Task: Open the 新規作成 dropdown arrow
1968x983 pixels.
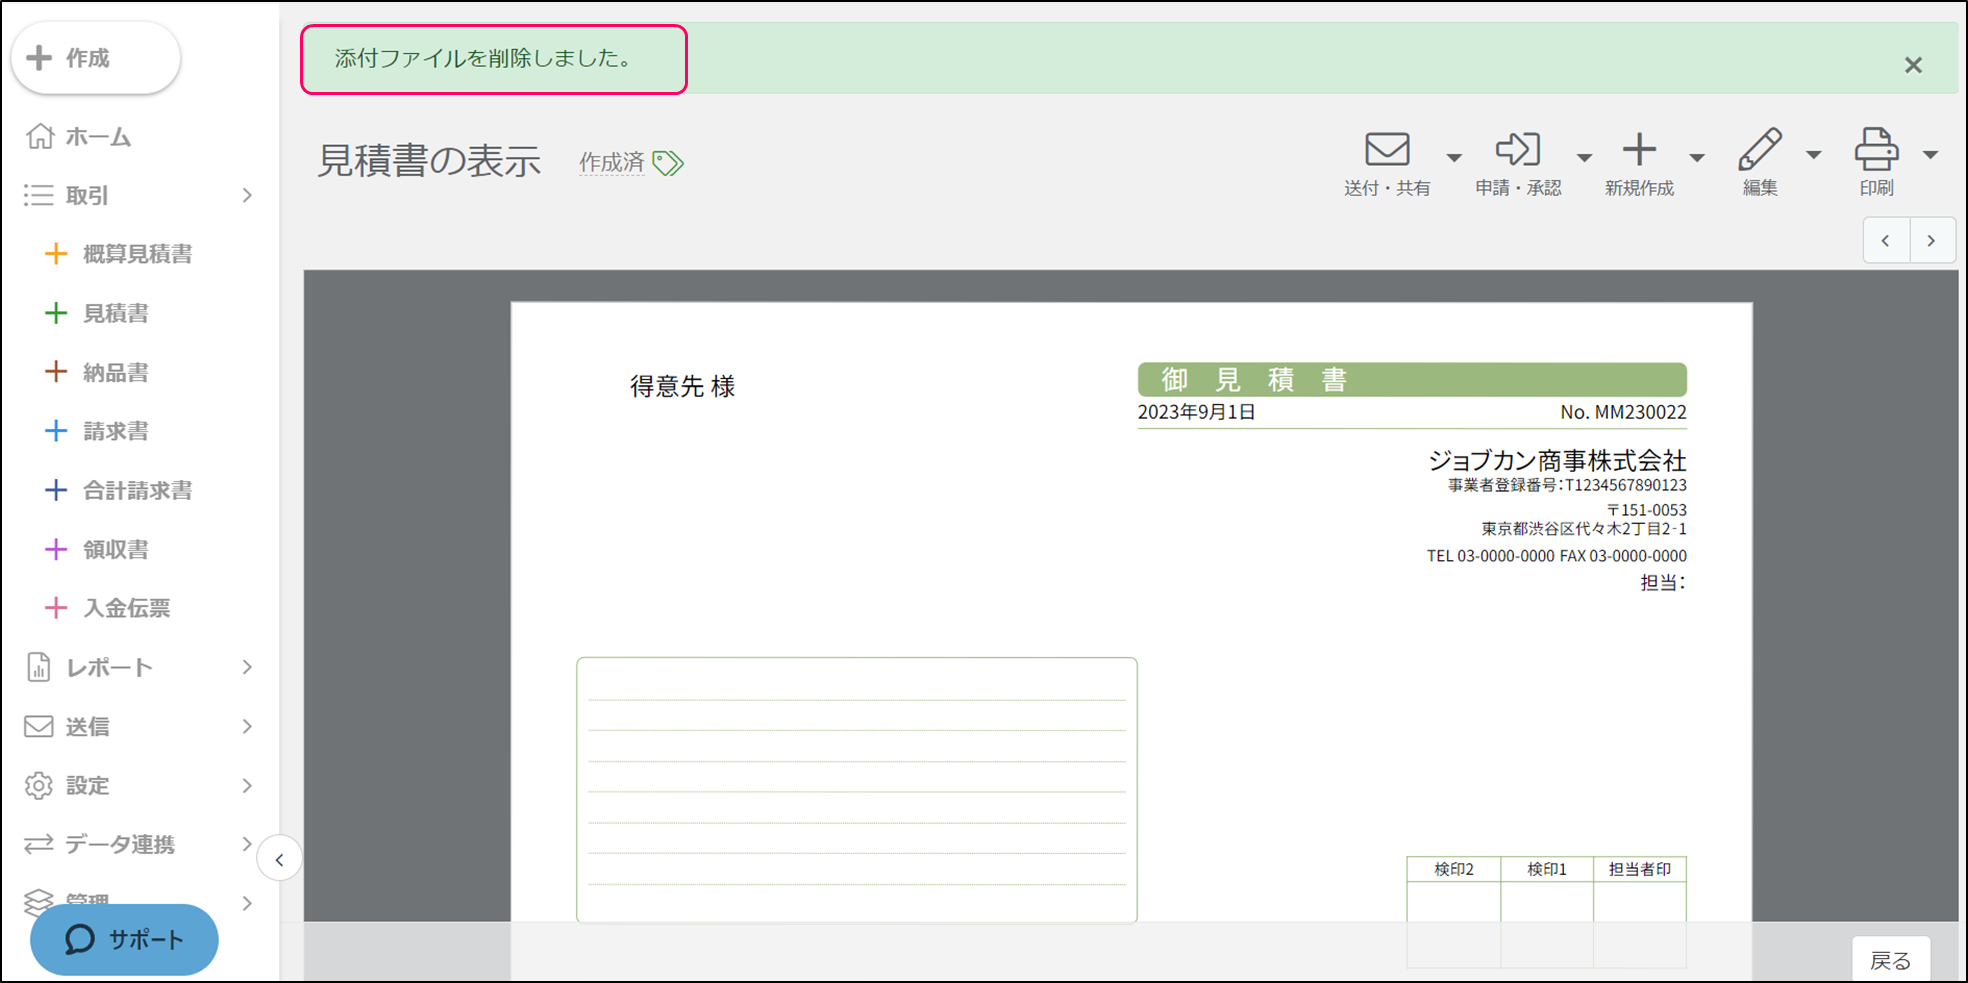Action: click(1697, 157)
